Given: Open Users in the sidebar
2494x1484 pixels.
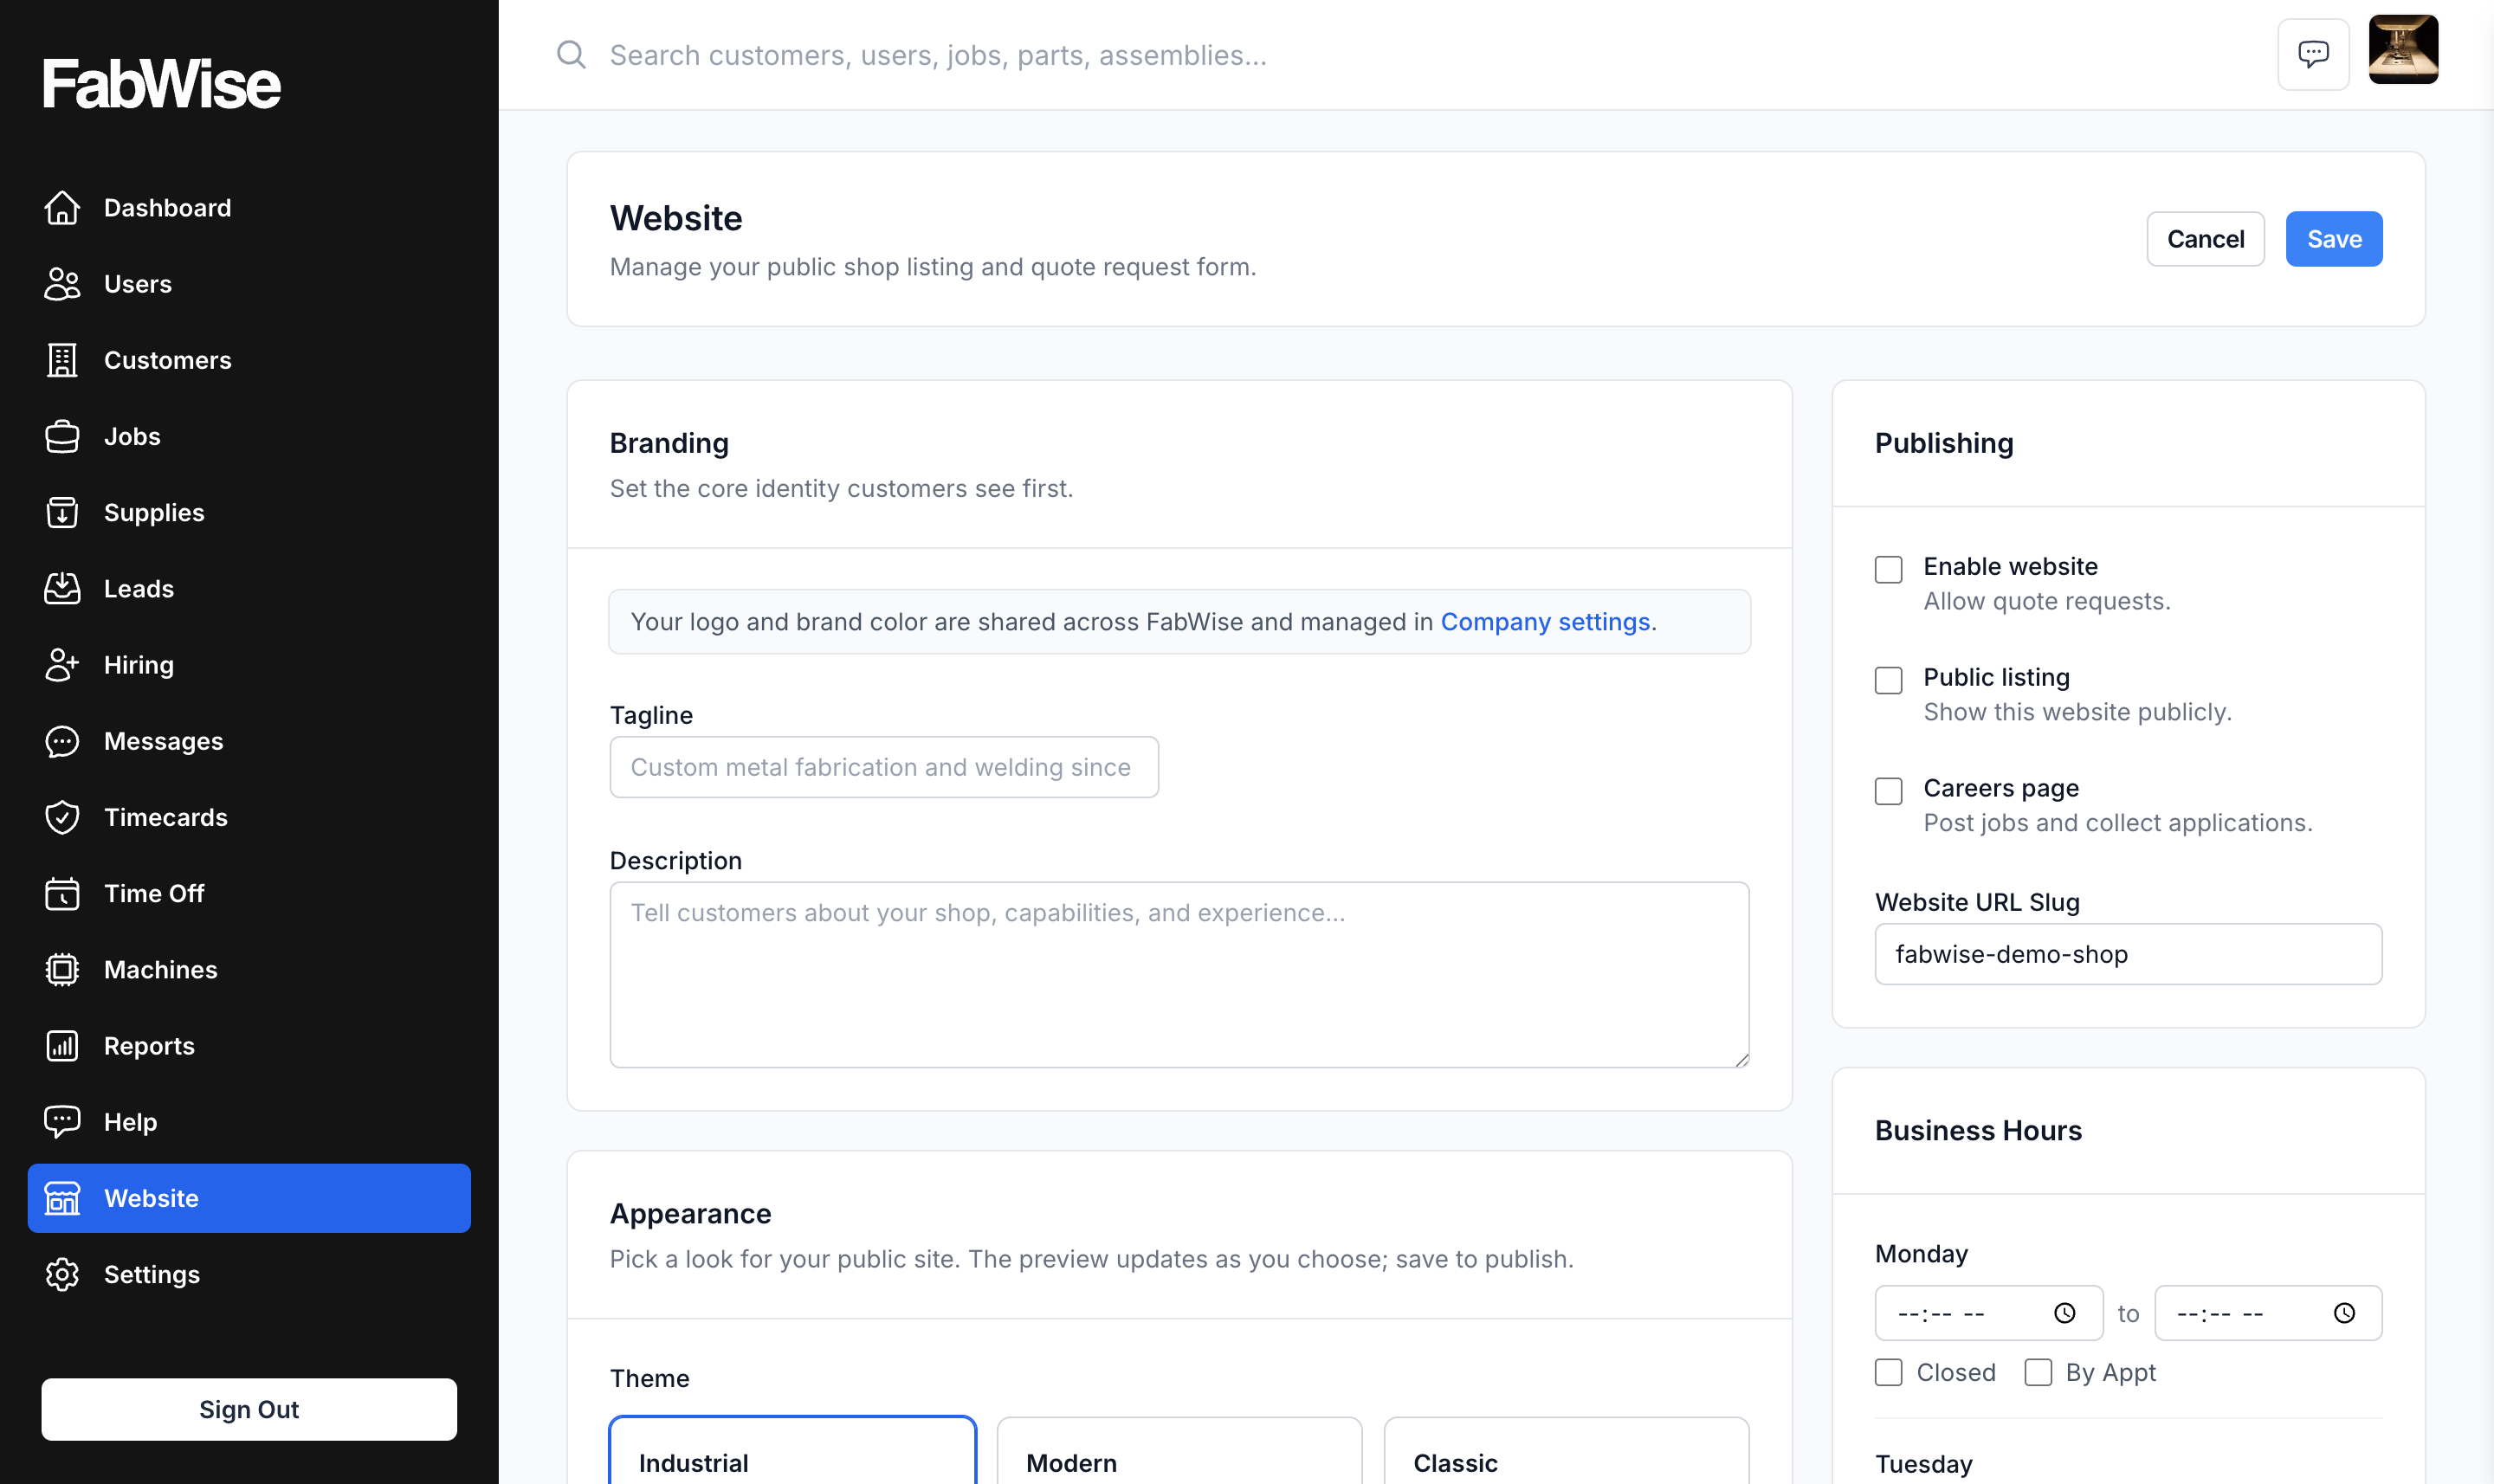Looking at the screenshot, I should click(249, 284).
